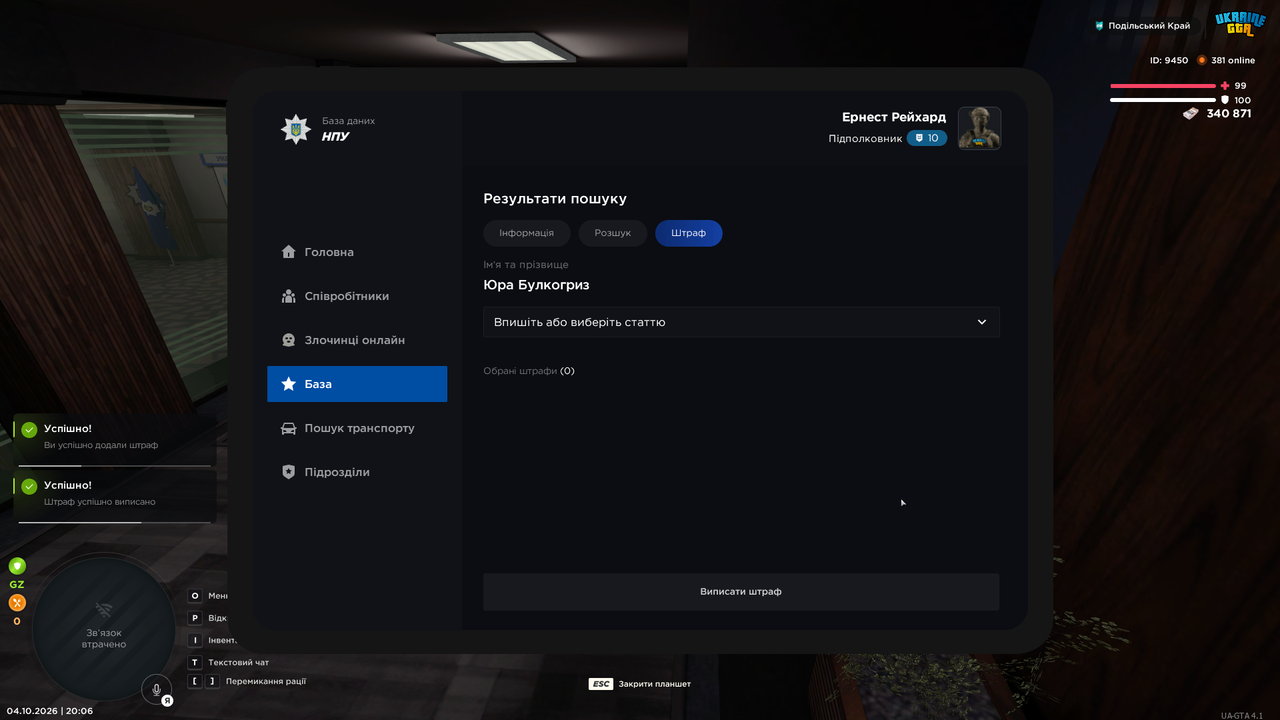Click the green shield GZ status icon

click(x=17, y=566)
